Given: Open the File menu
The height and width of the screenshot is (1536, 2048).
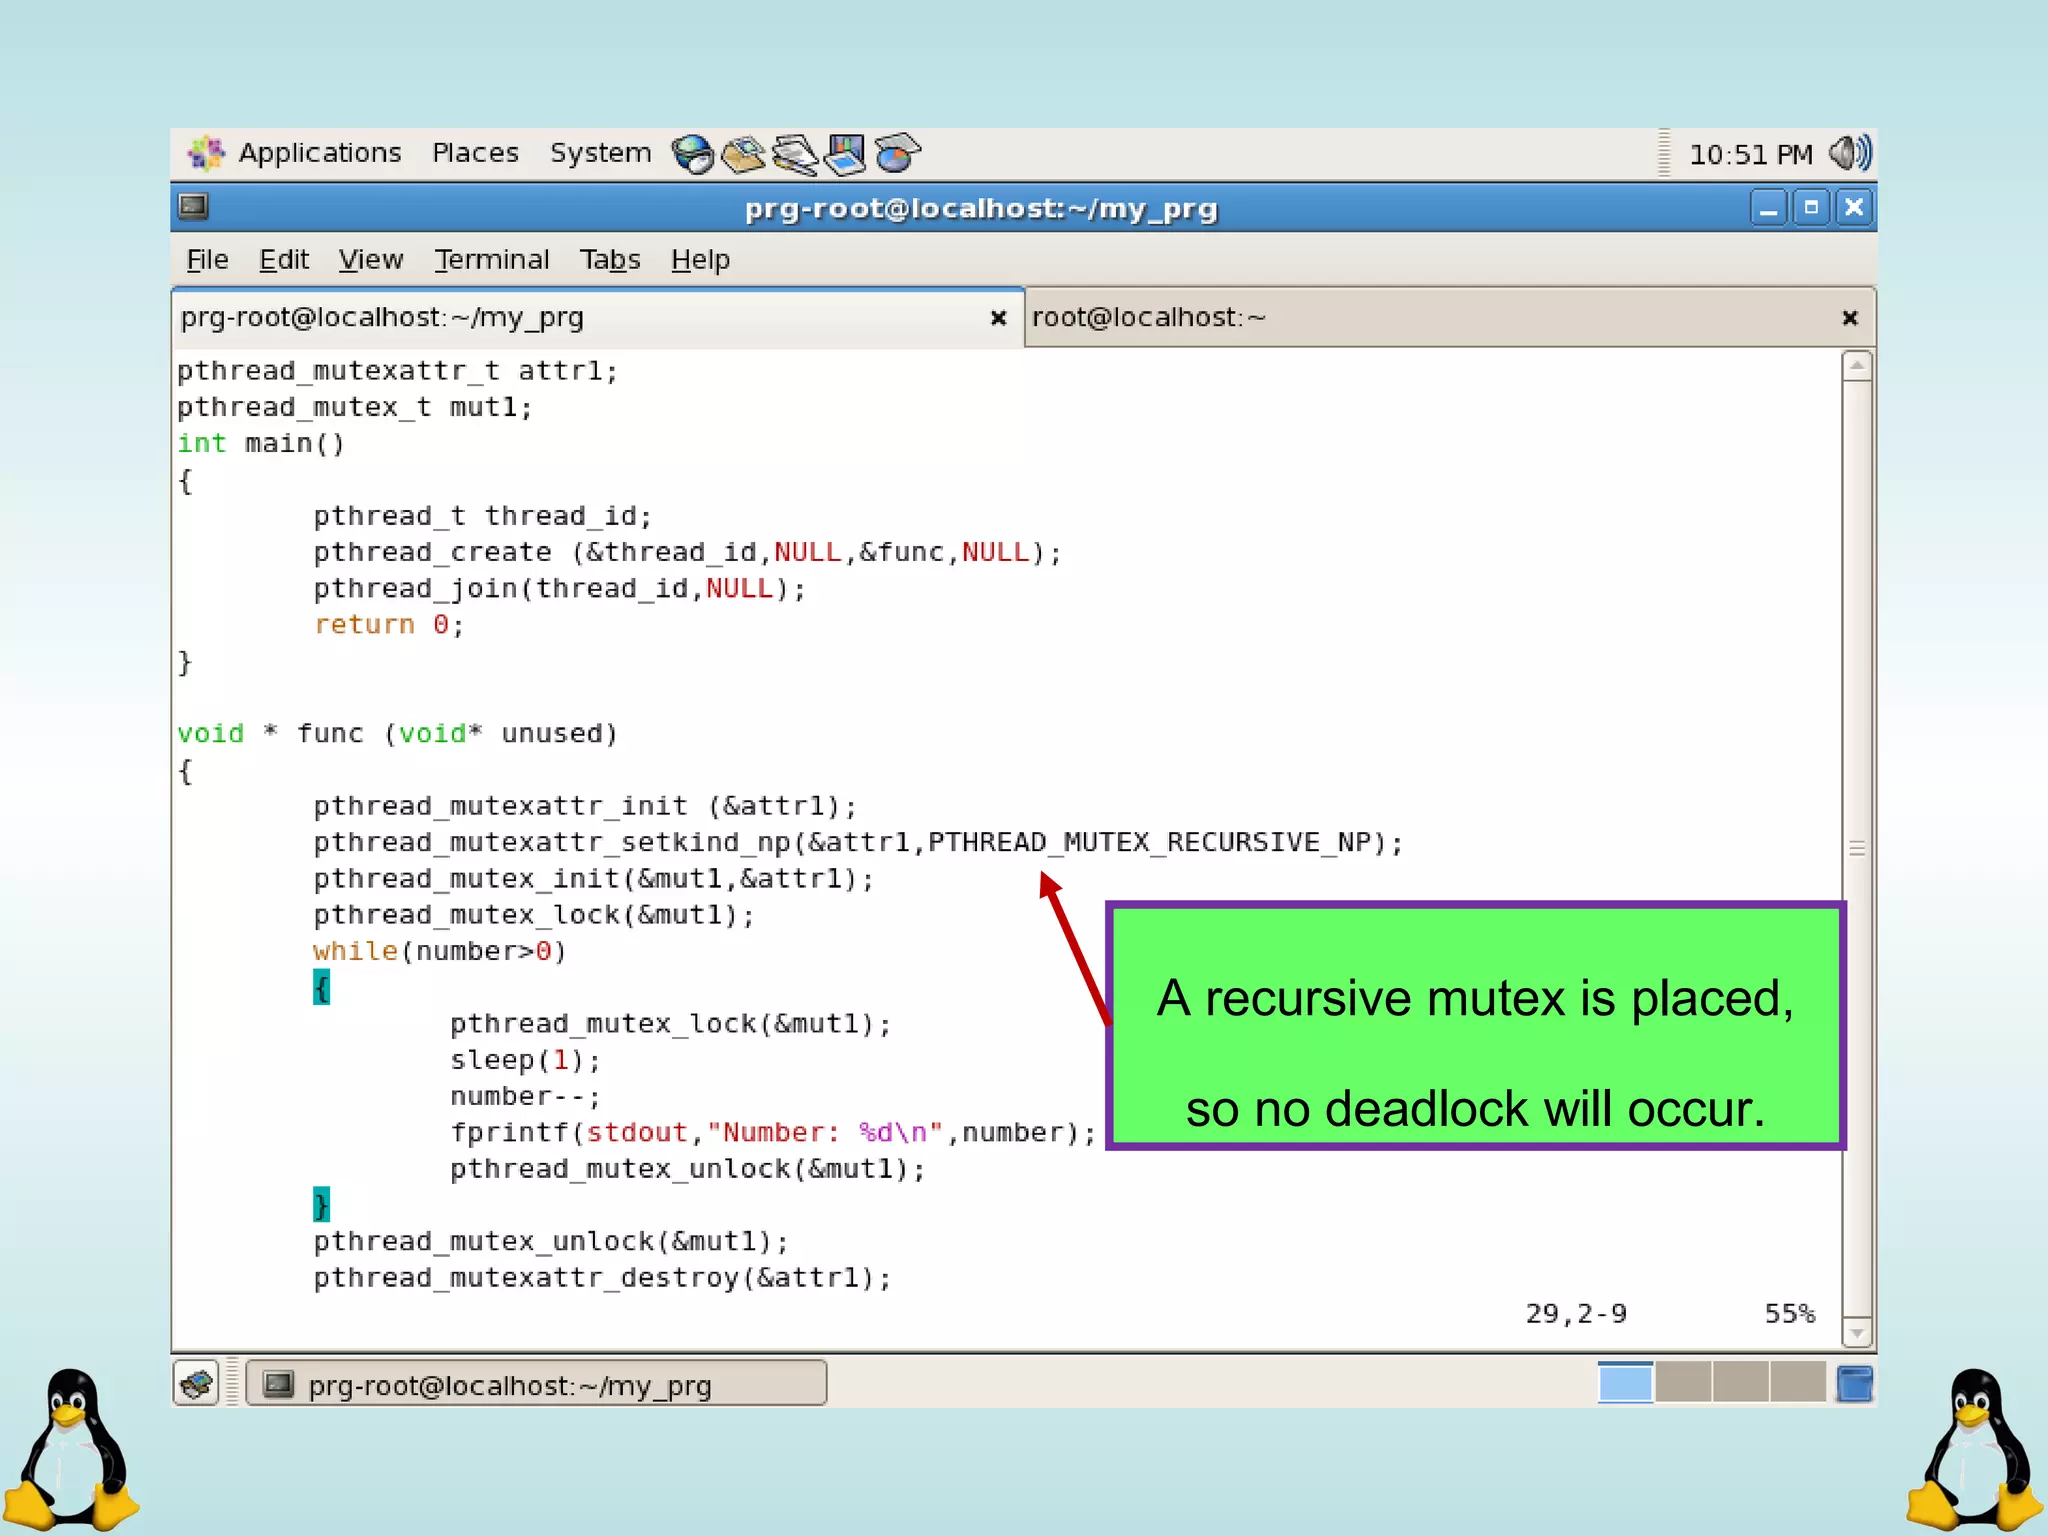Looking at the screenshot, I should (207, 260).
